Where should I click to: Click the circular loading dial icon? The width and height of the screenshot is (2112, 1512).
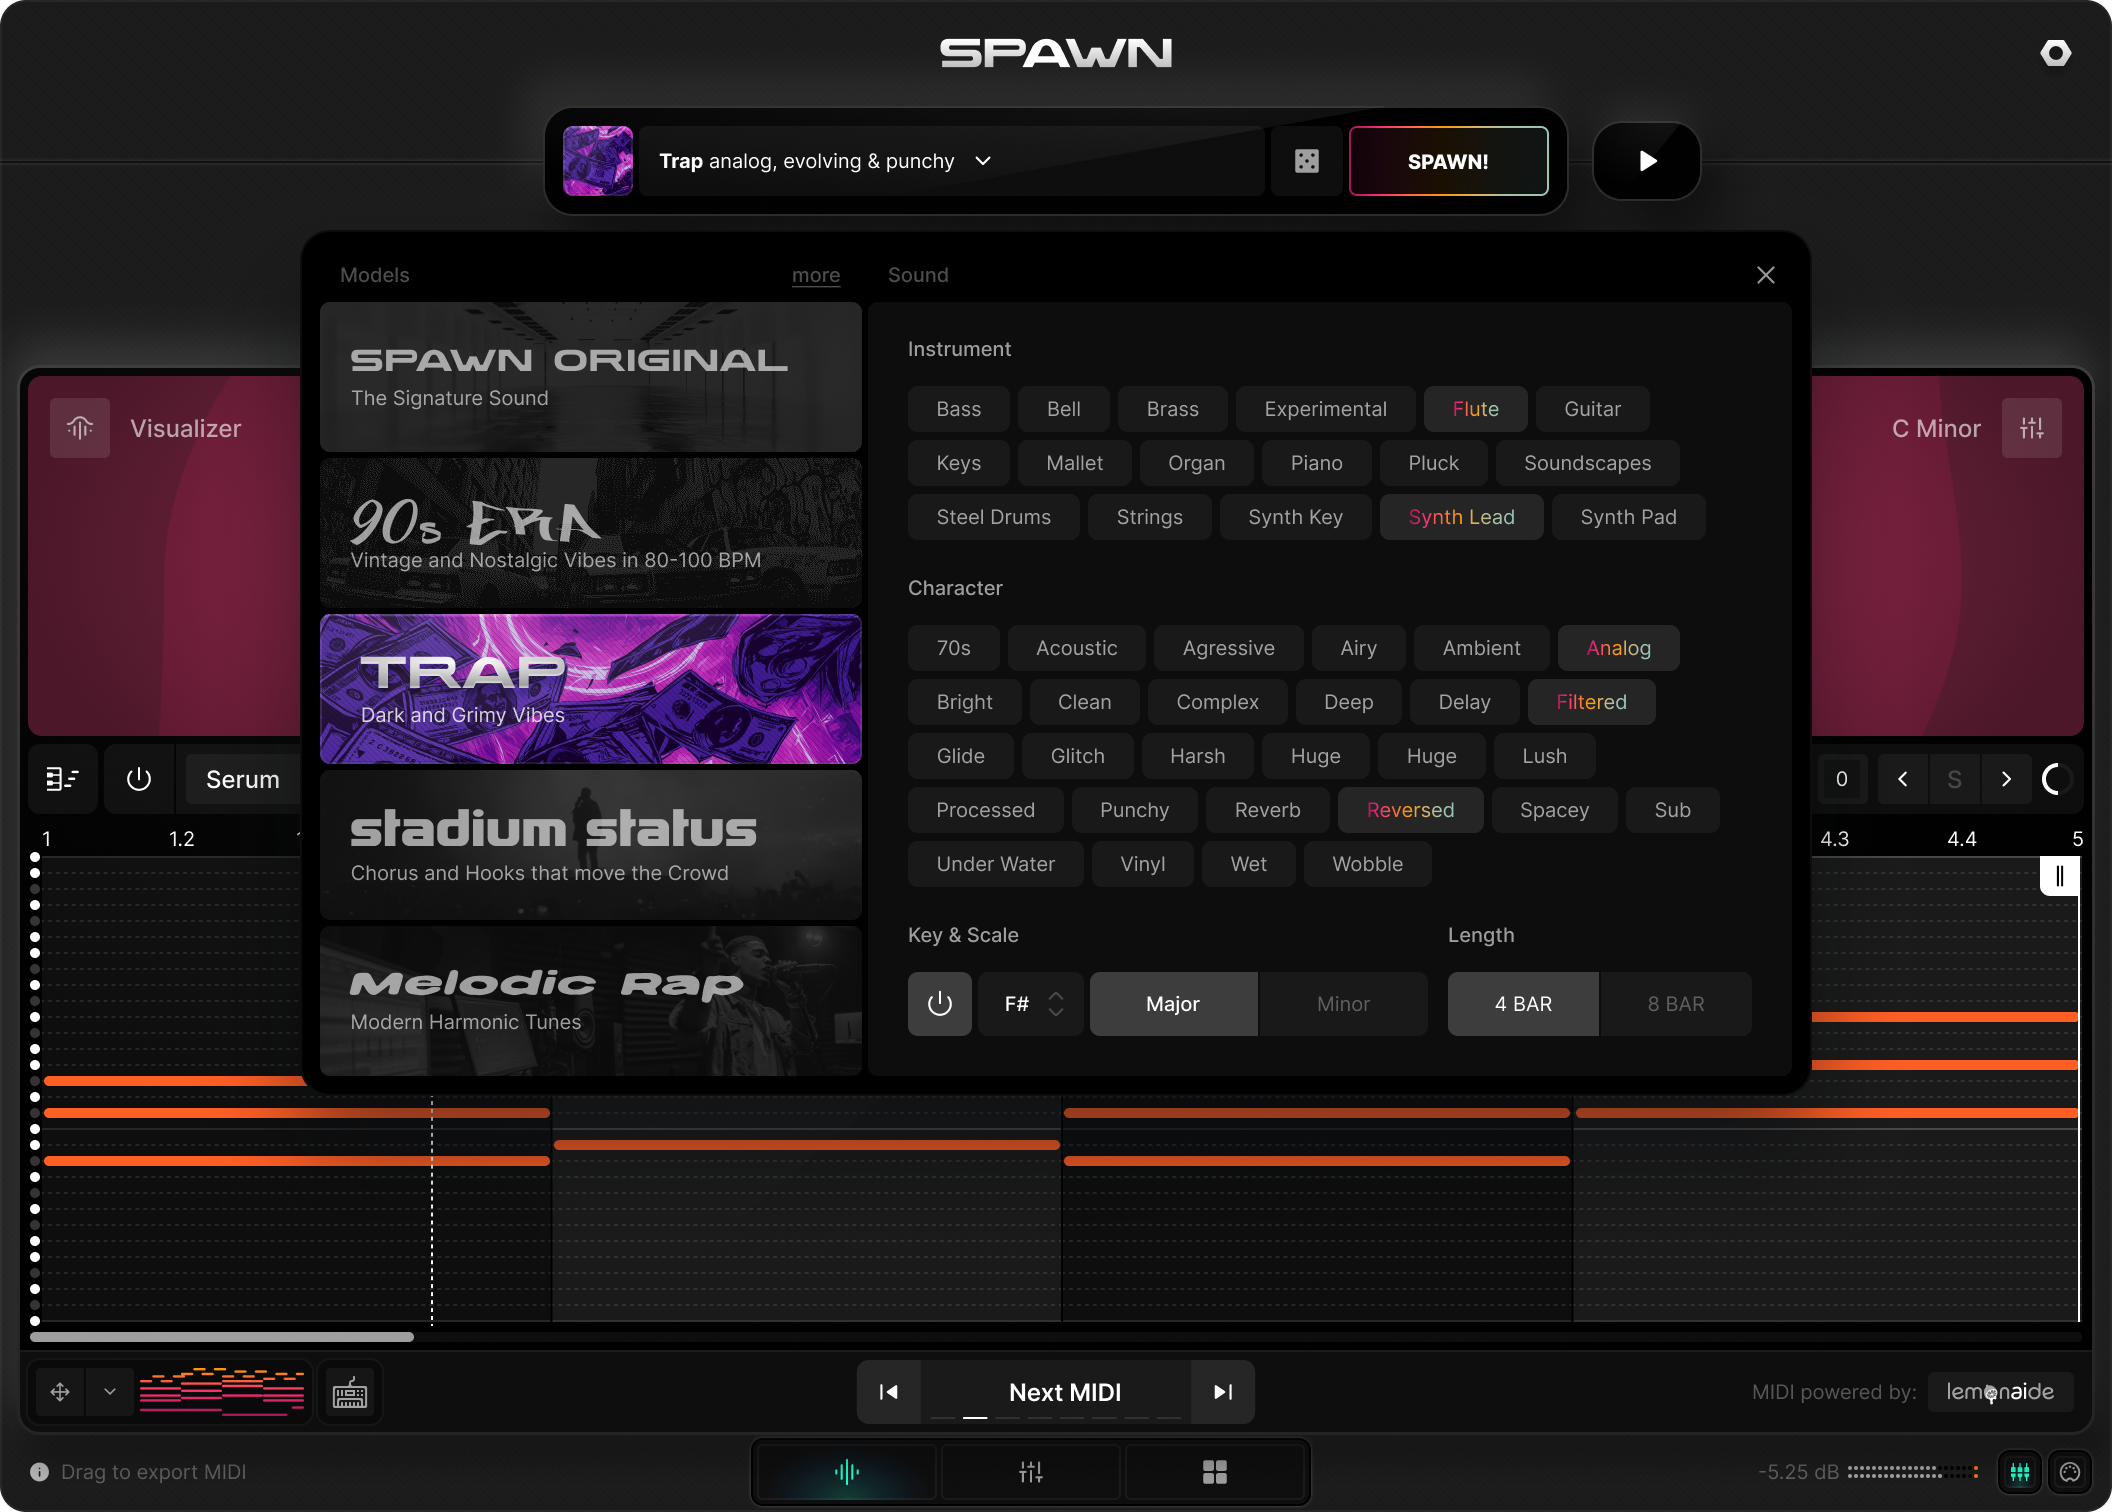click(2056, 779)
